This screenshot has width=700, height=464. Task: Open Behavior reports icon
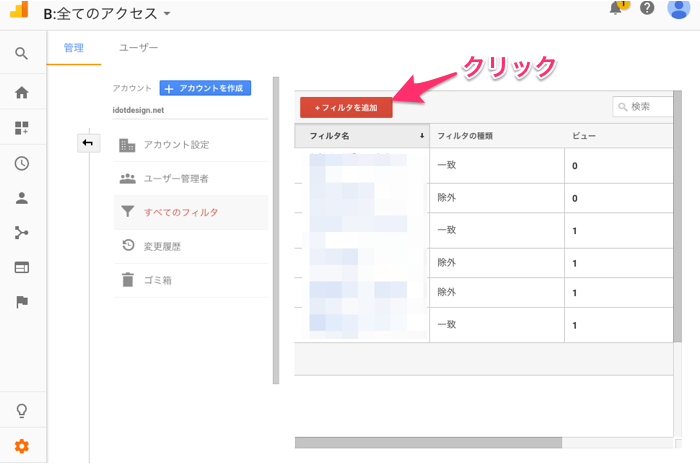point(22,267)
